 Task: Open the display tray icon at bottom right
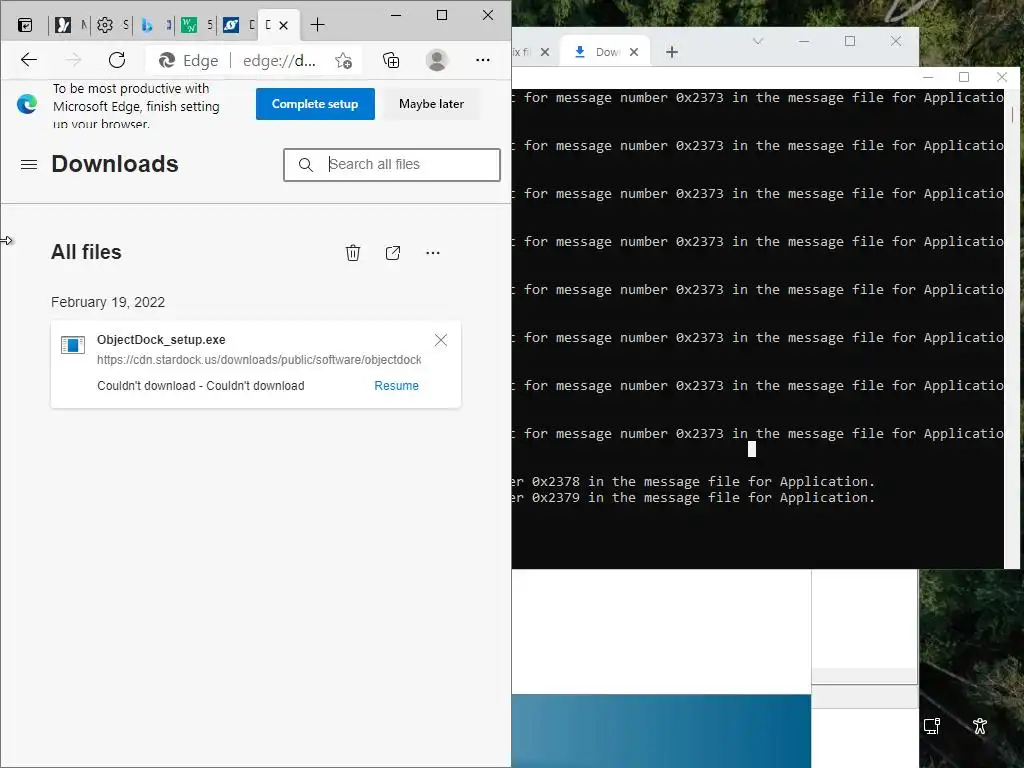click(932, 726)
